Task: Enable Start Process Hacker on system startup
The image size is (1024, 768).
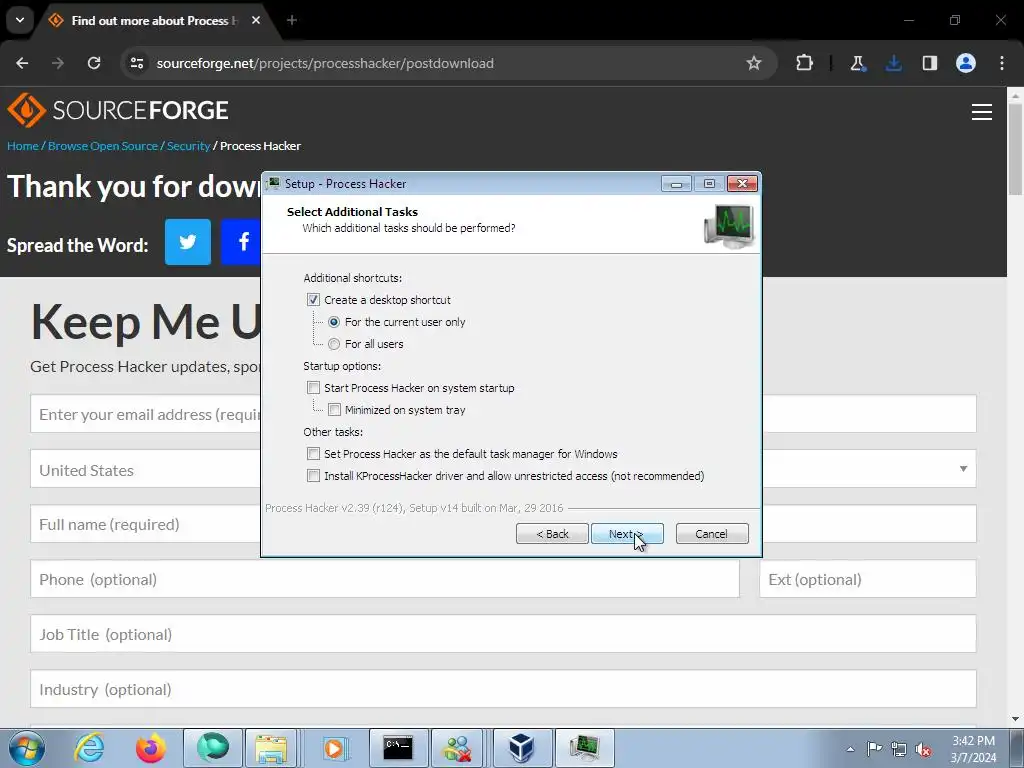Action: coord(313,388)
